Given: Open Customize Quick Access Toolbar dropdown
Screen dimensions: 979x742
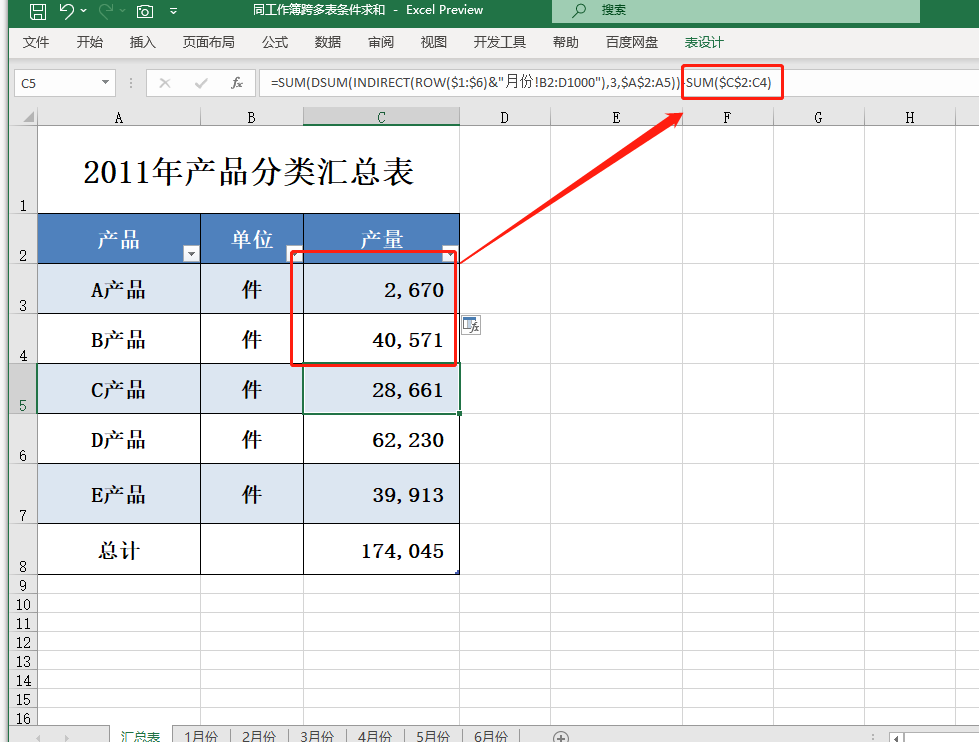Looking at the screenshot, I should (173, 11).
